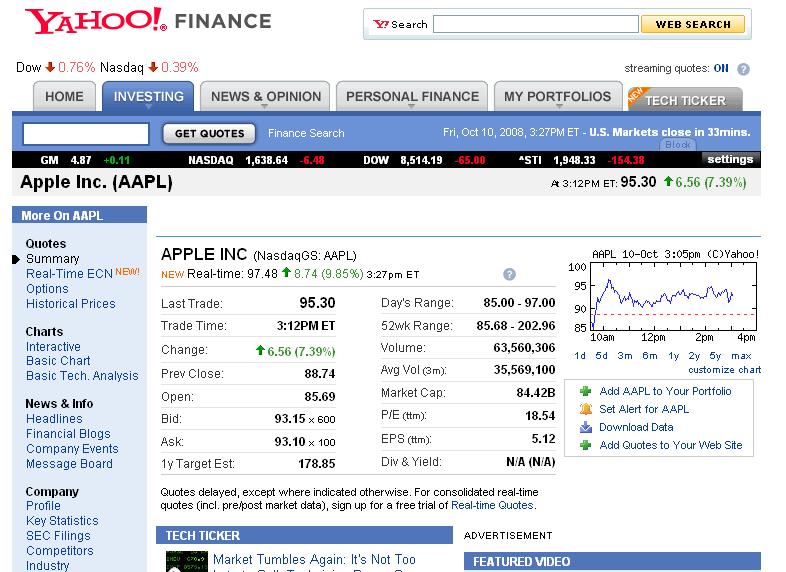Click Set Alert for AAPL

[x=644, y=409]
